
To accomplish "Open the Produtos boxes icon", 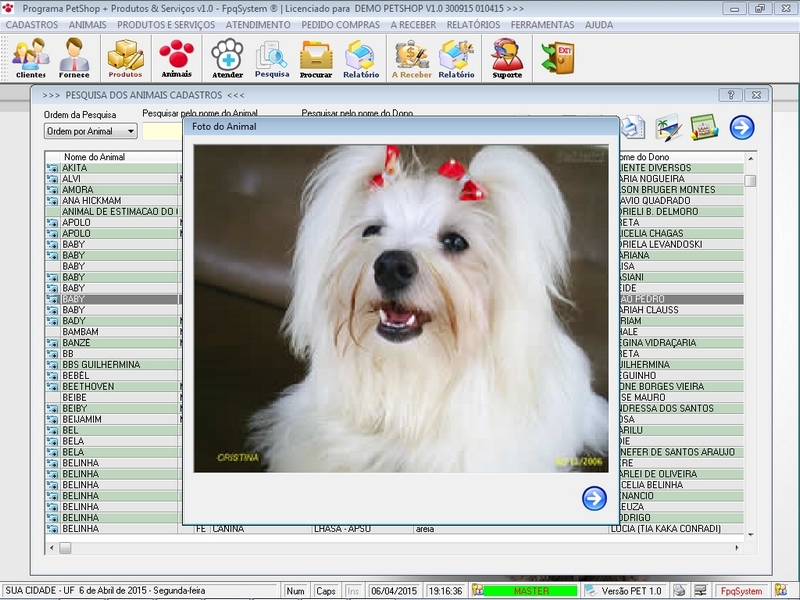I will point(125,58).
